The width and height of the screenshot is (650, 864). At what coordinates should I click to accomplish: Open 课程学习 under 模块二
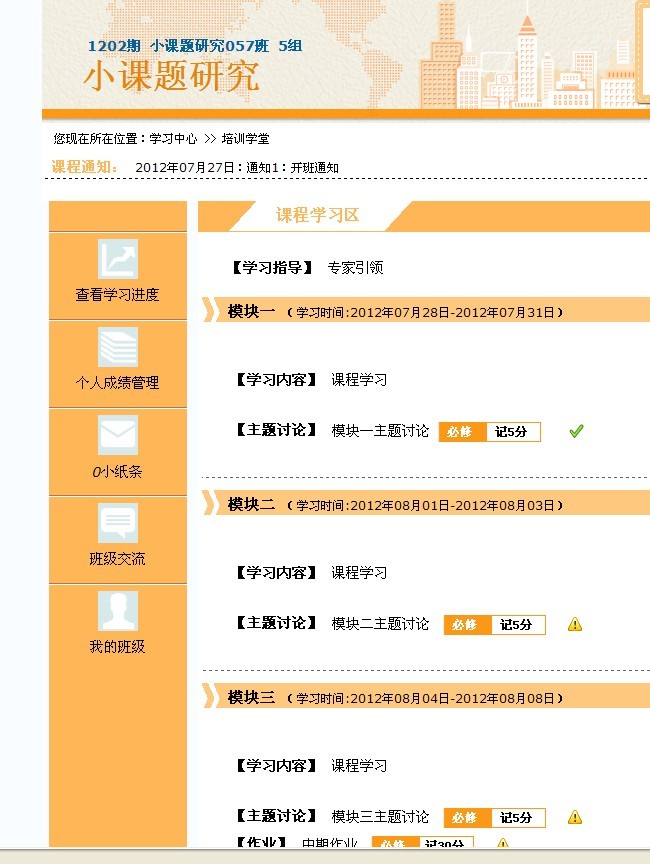(x=359, y=573)
